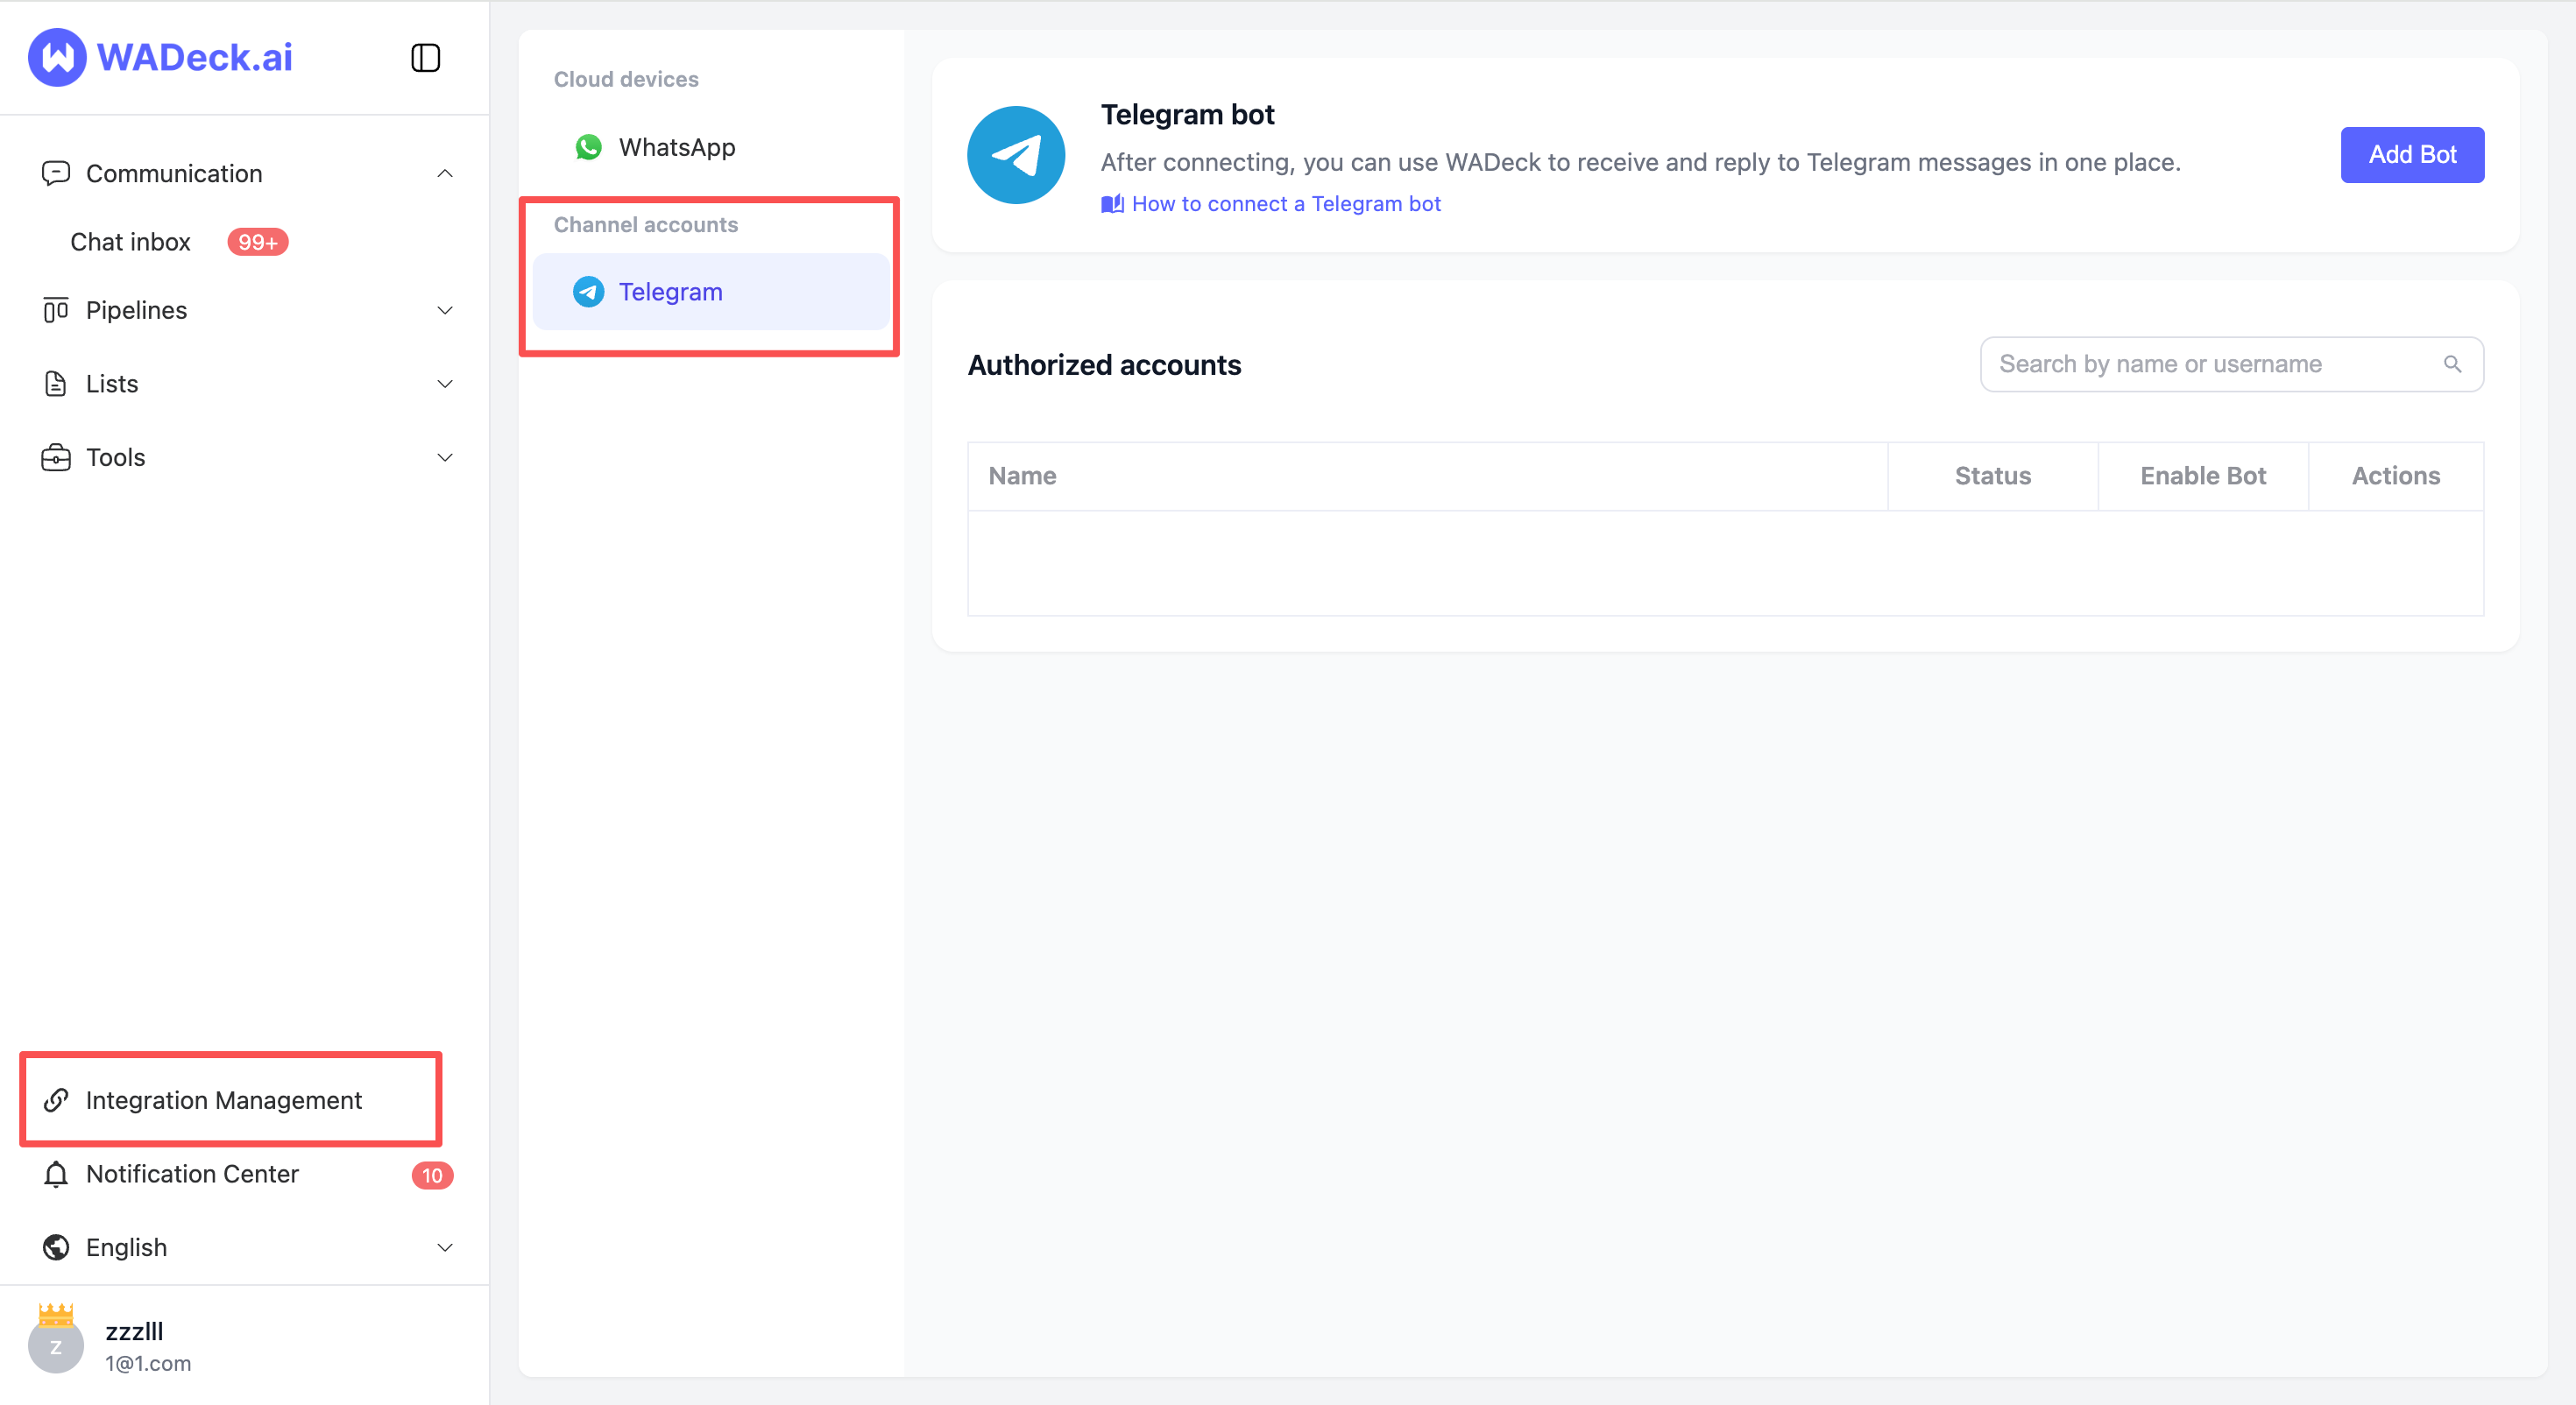The width and height of the screenshot is (2576, 1405).
Task: Click the Communication speech bubble icon
Action: [x=56, y=173]
